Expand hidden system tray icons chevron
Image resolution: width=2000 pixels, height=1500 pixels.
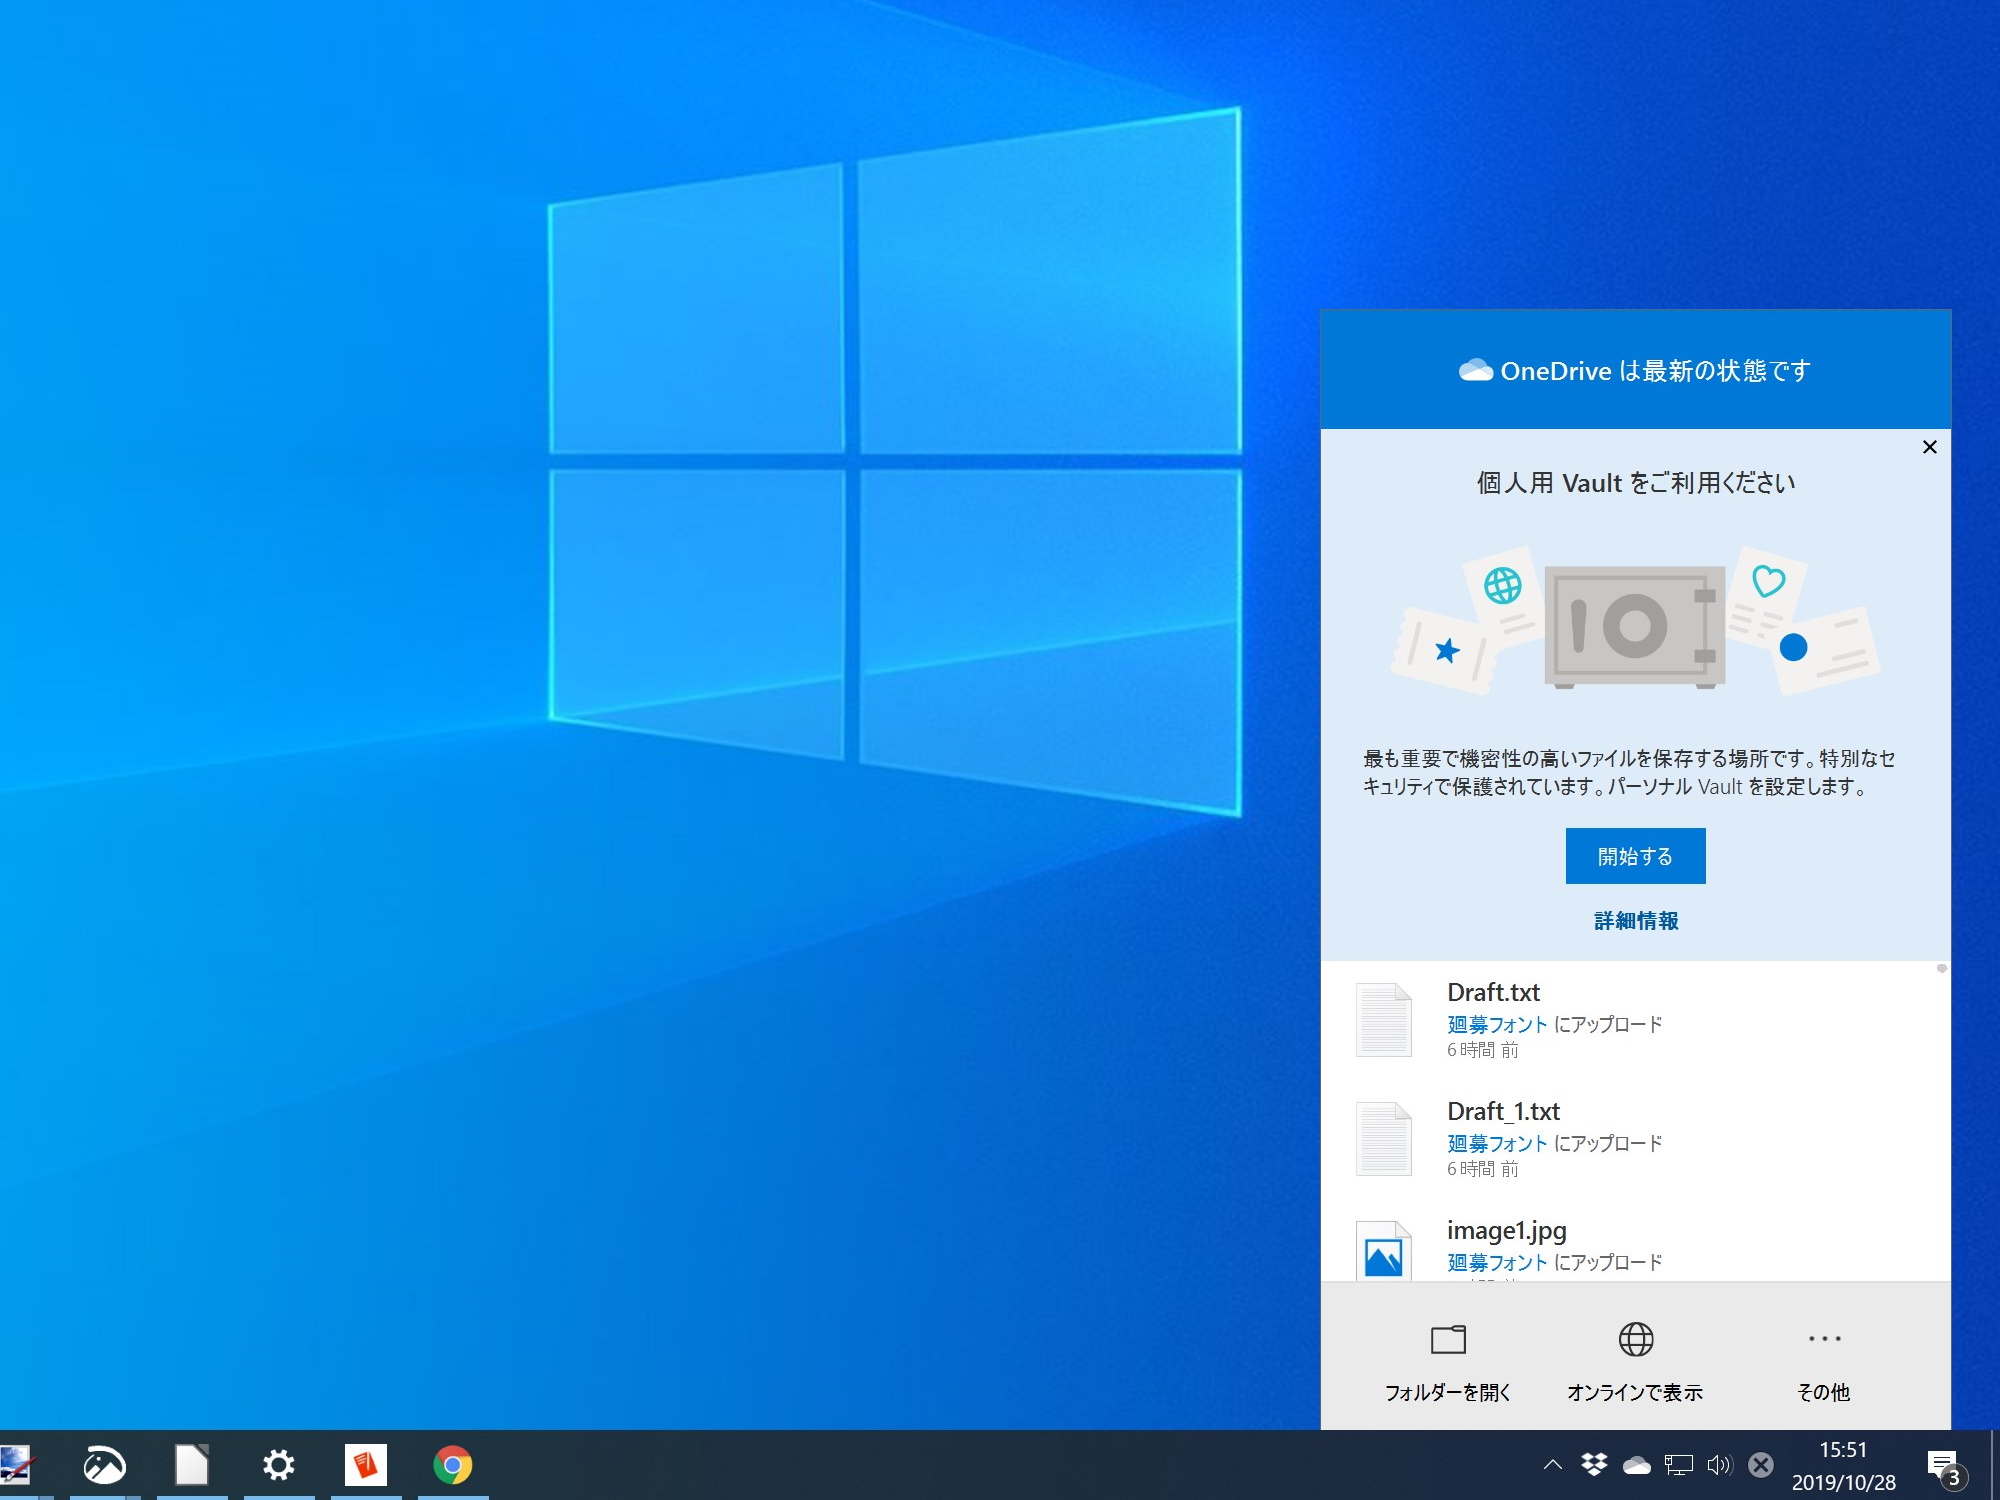[1552, 1466]
